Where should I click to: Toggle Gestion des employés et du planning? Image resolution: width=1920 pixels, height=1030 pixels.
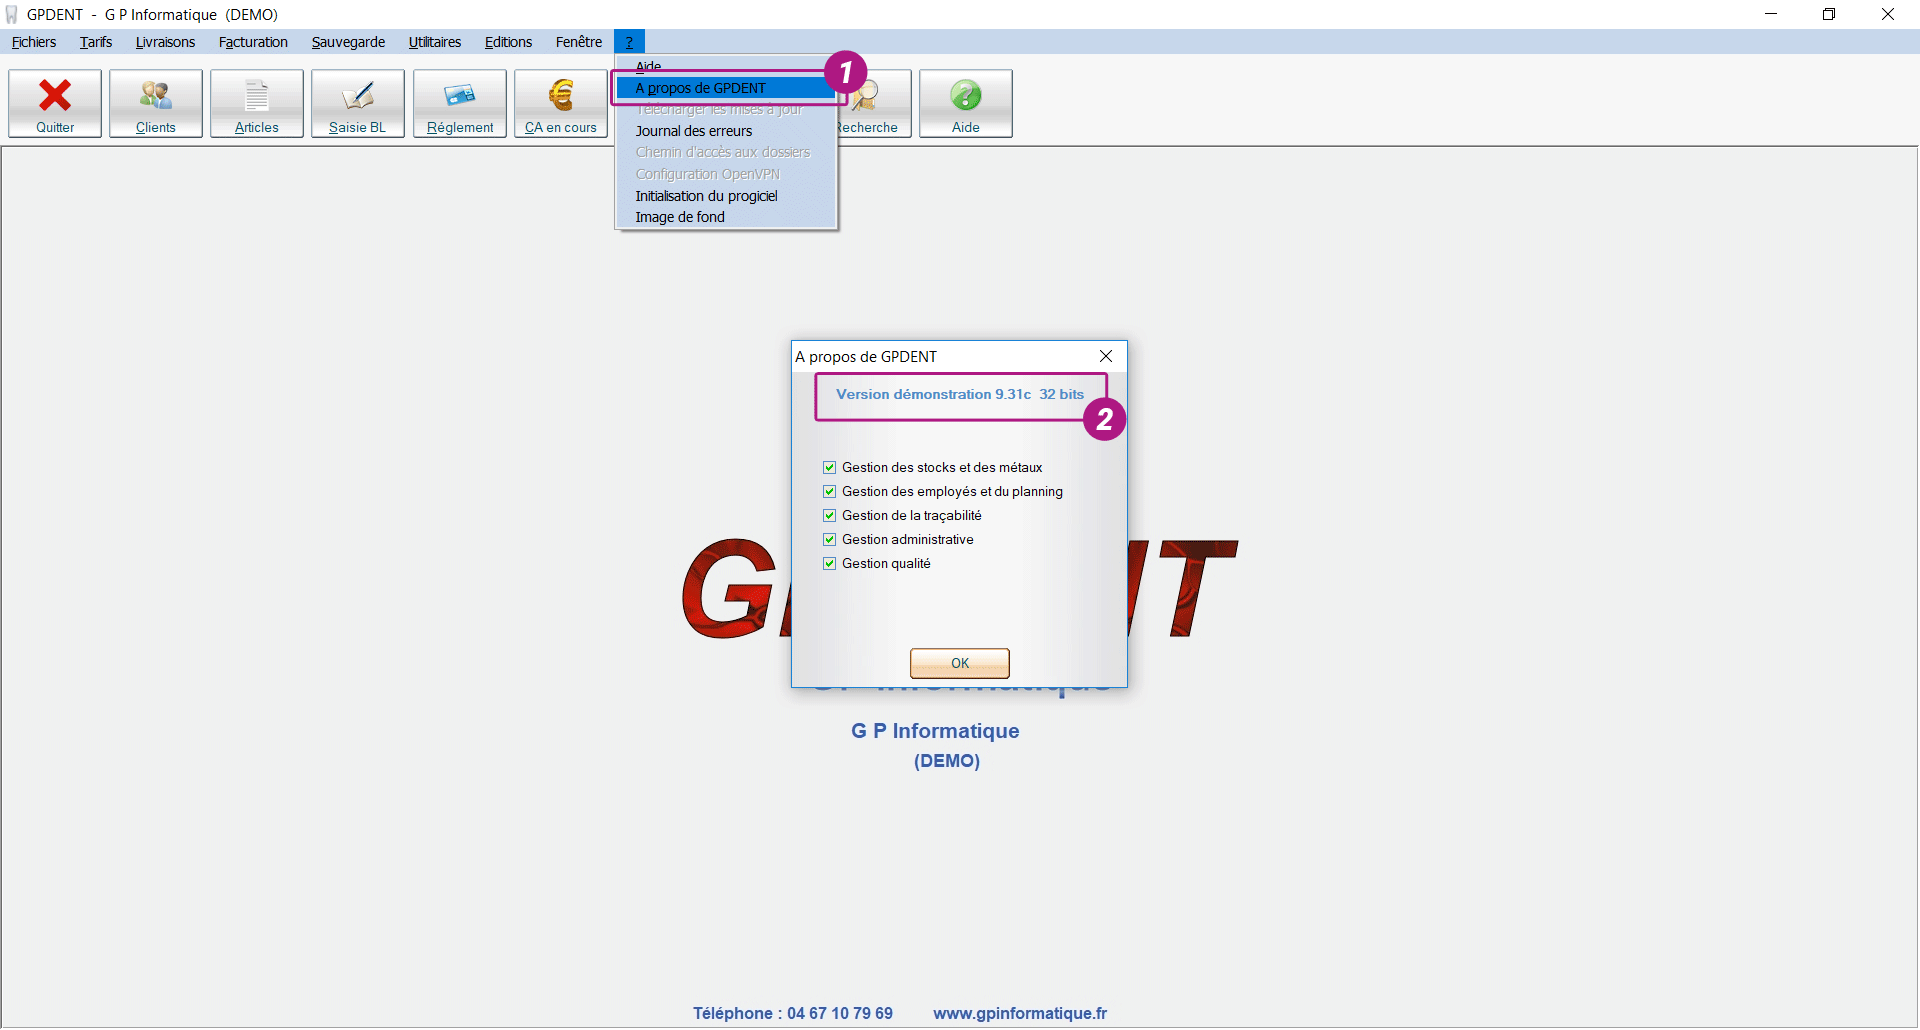[x=829, y=491]
